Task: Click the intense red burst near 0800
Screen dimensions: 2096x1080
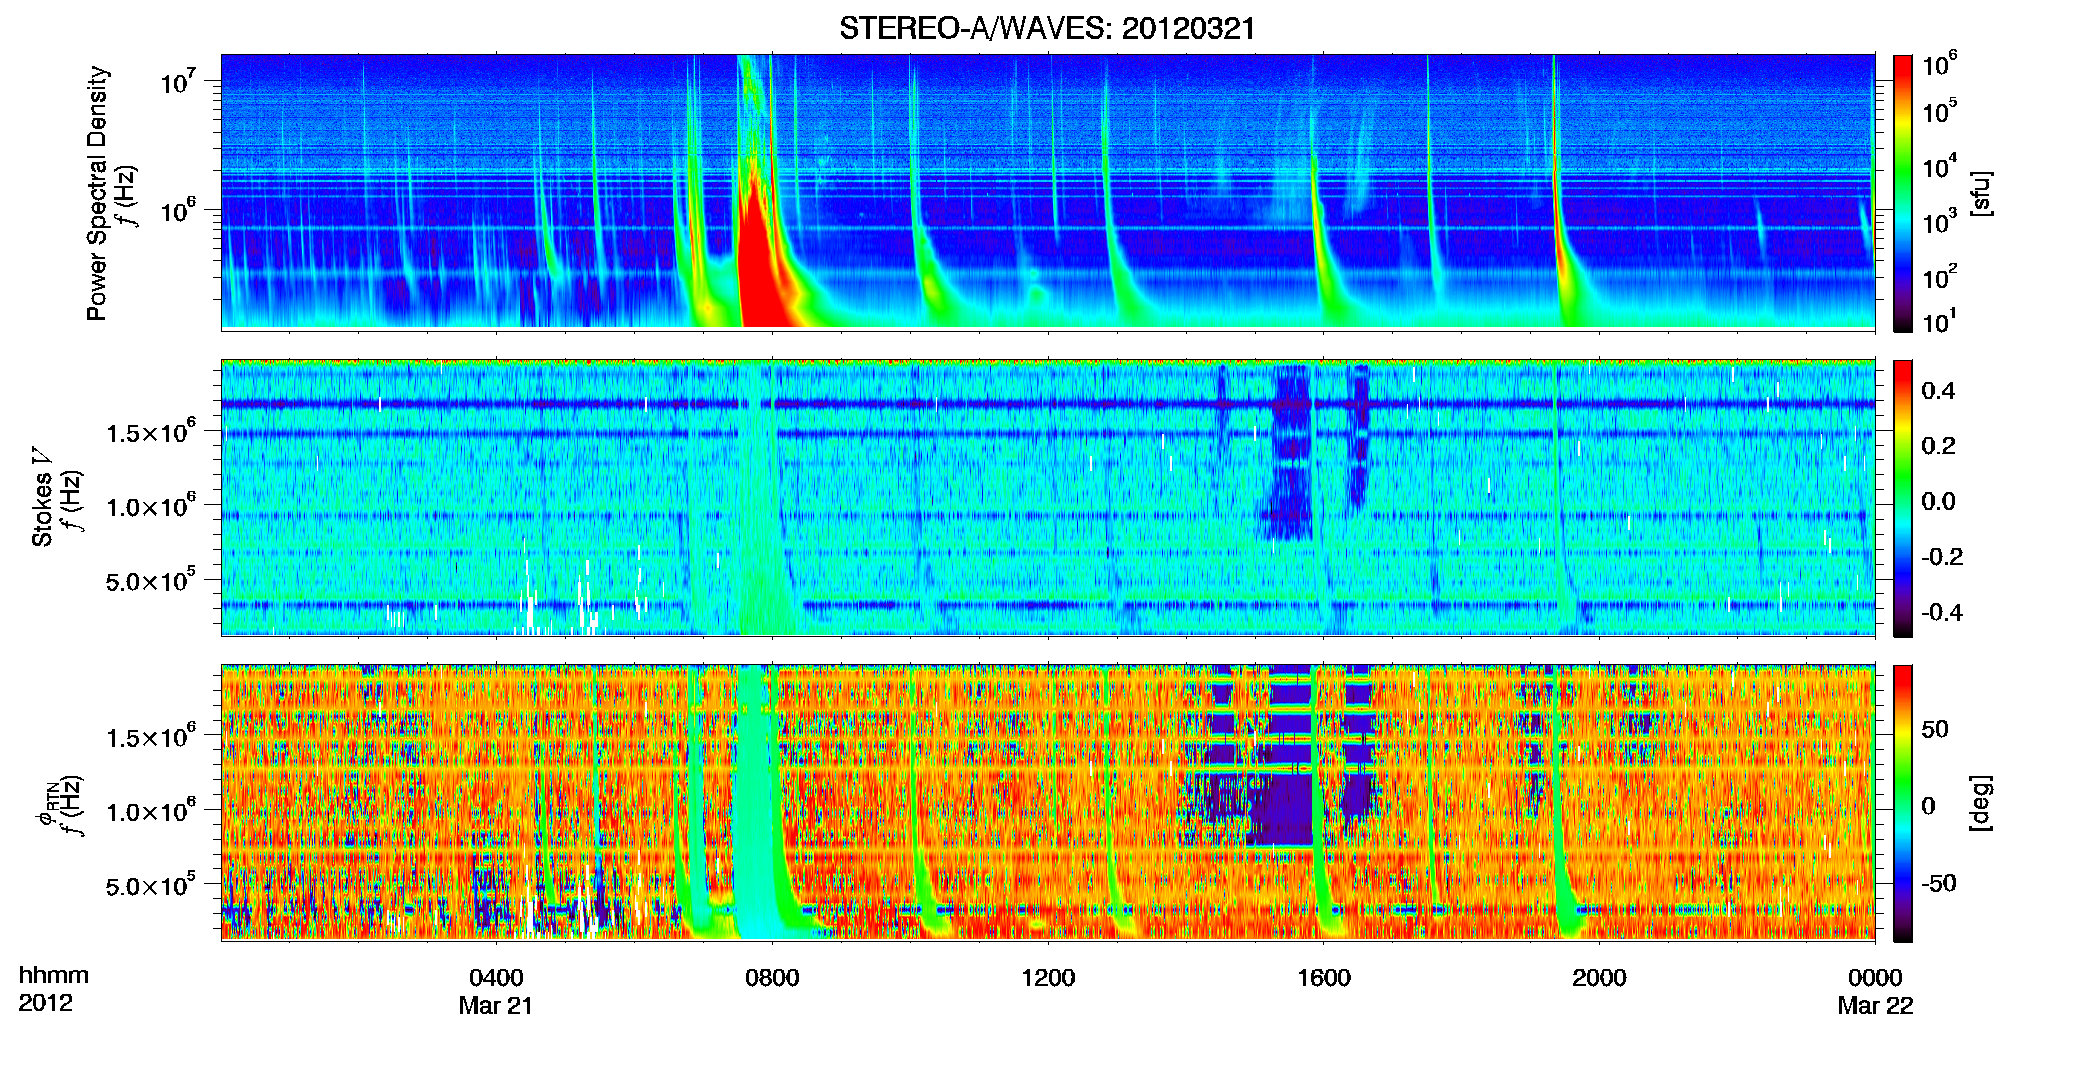Action: (764, 265)
